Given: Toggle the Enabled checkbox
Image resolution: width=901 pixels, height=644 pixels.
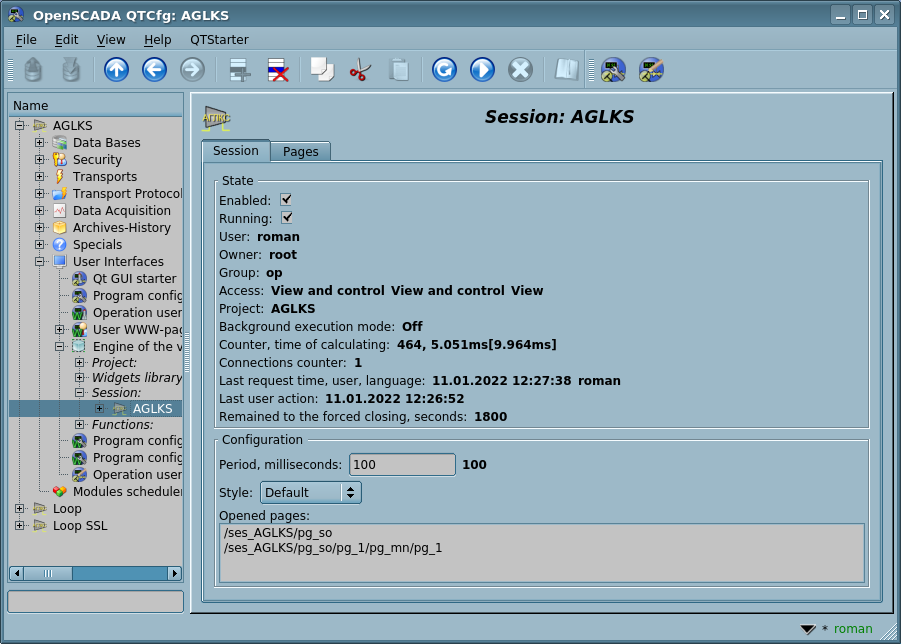Looking at the screenshot, I should pos(286,200).
